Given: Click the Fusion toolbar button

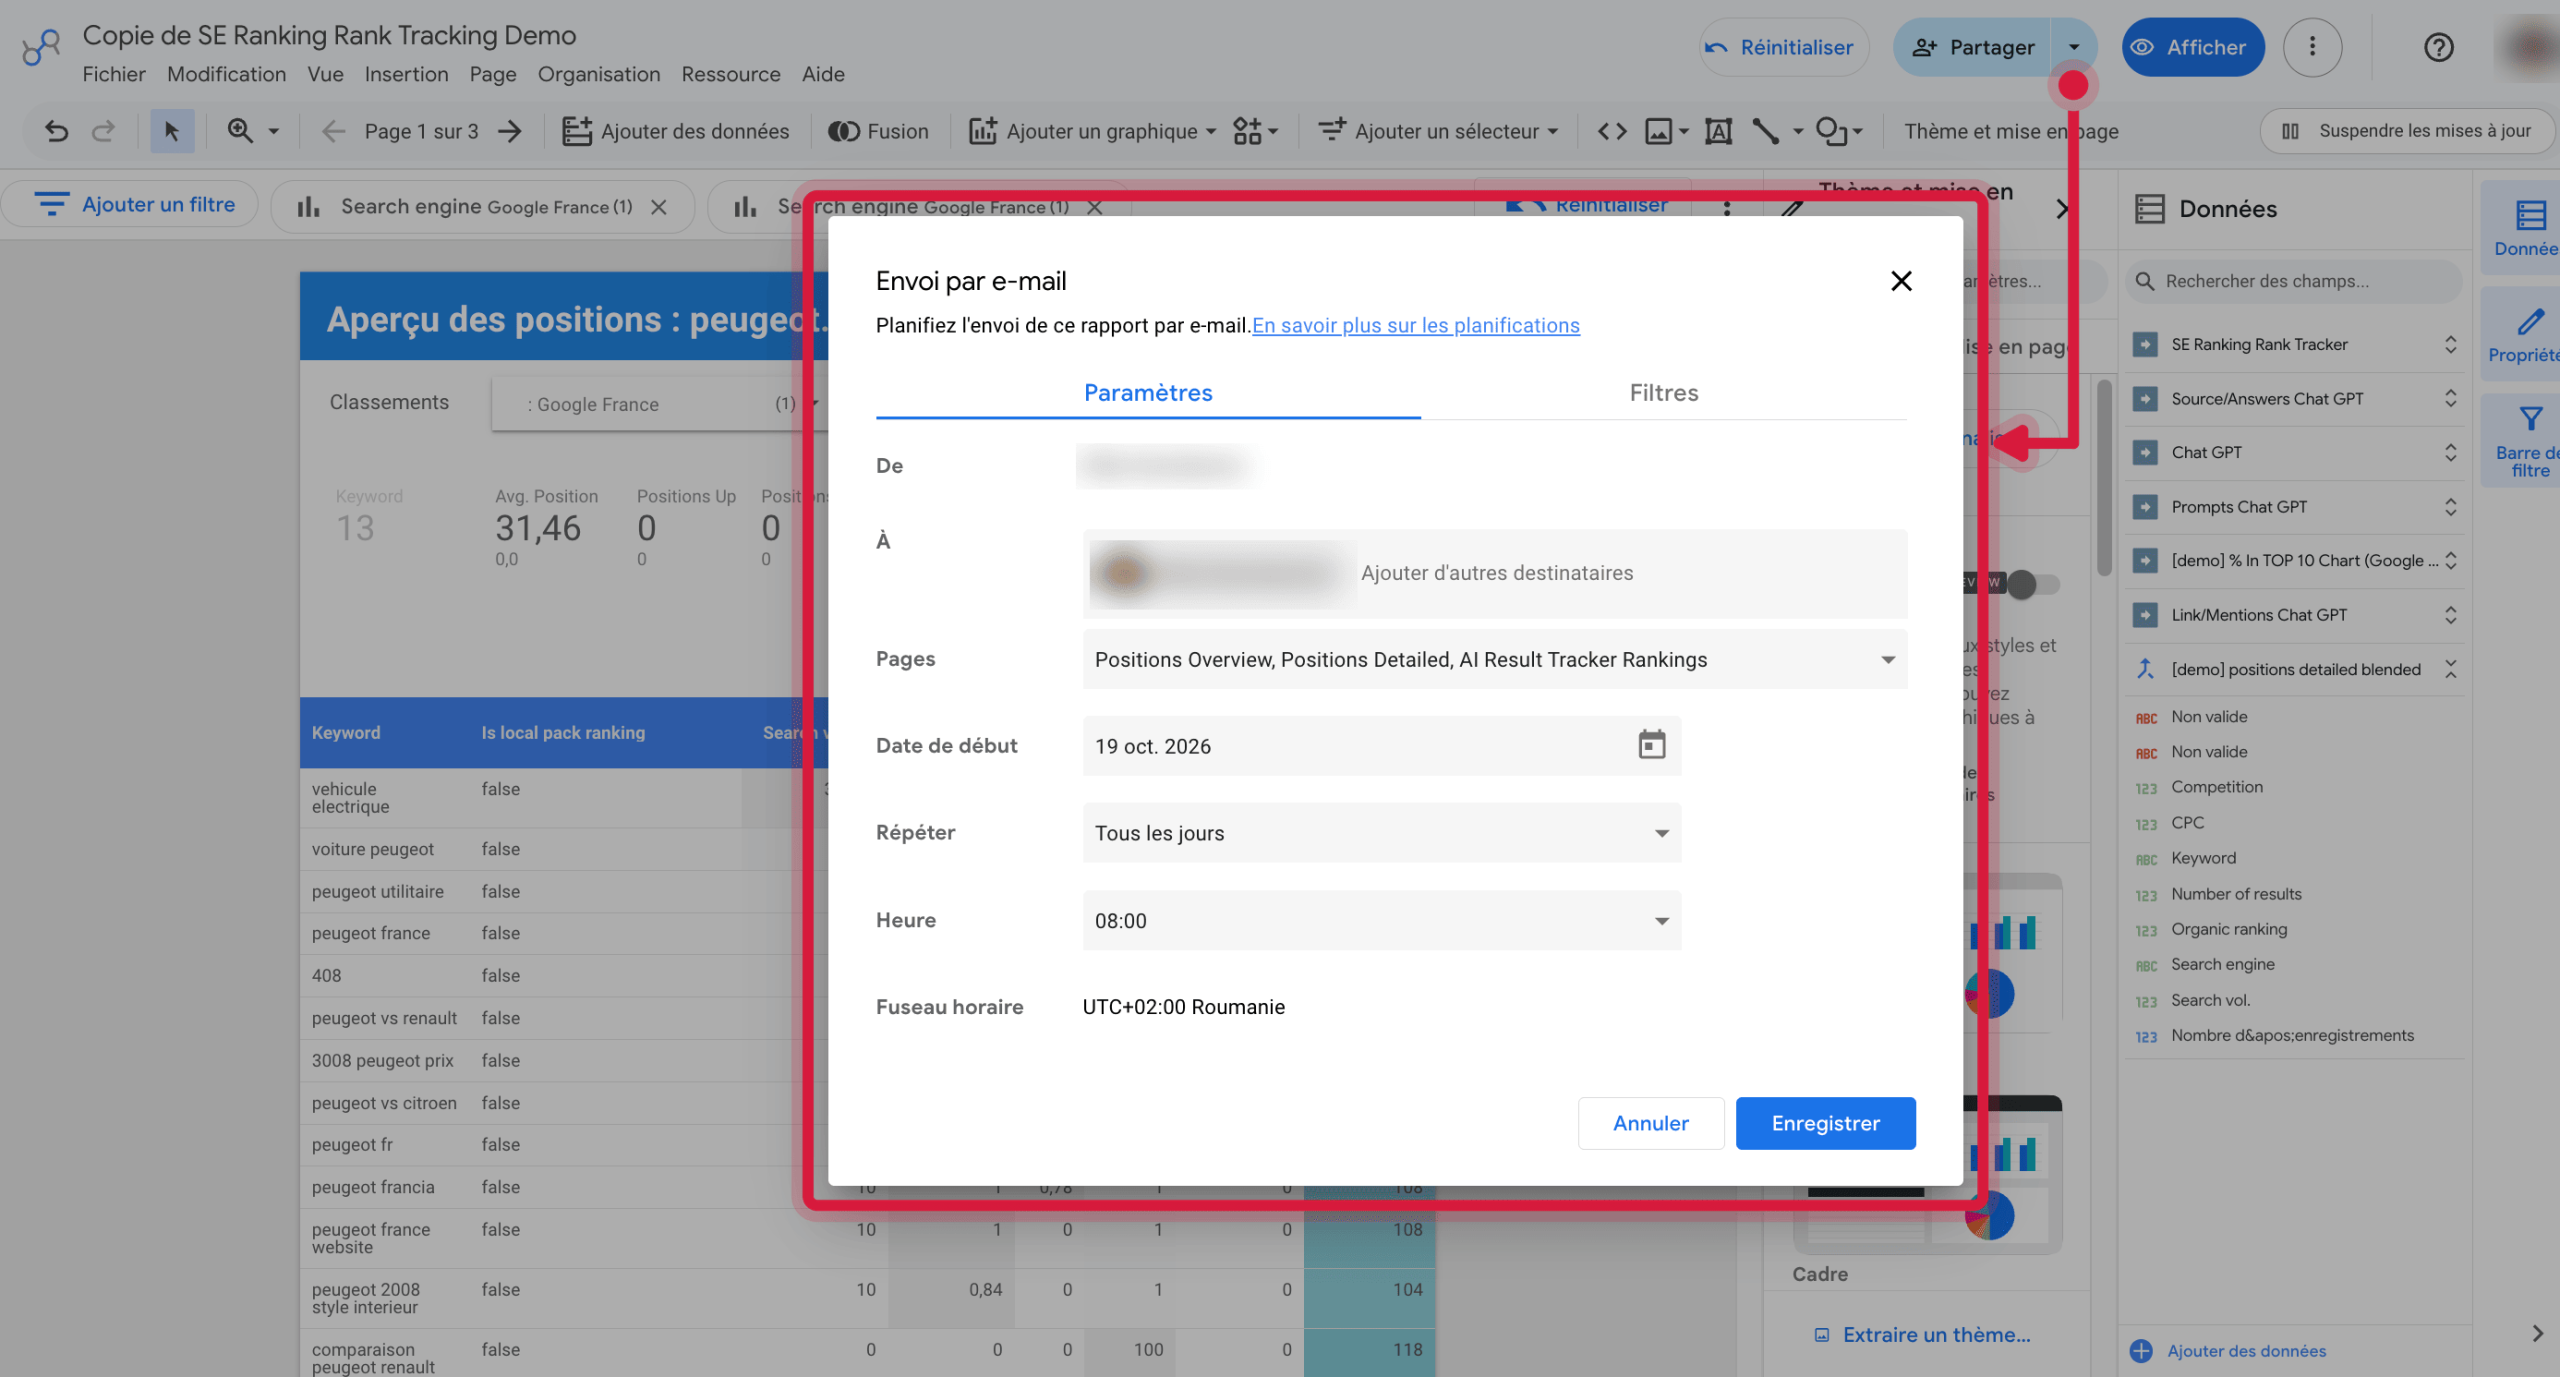Looking at the screenshot, I should [x=879, y=131].
